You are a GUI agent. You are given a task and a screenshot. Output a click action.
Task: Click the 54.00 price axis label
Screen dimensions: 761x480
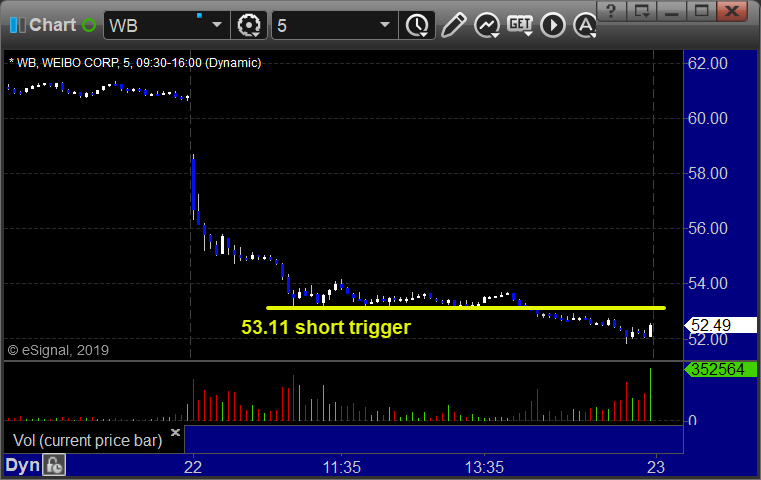click(x=708, y=283)
